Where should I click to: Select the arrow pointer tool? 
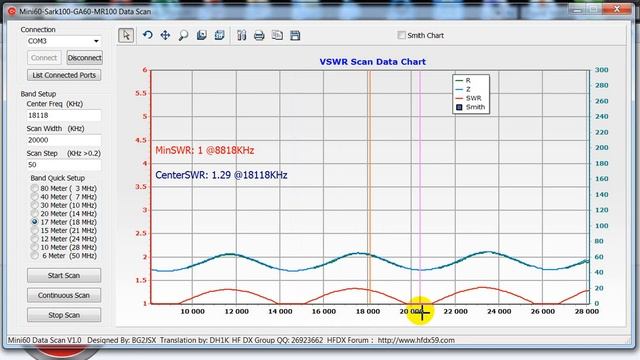(x=126, y=36)
